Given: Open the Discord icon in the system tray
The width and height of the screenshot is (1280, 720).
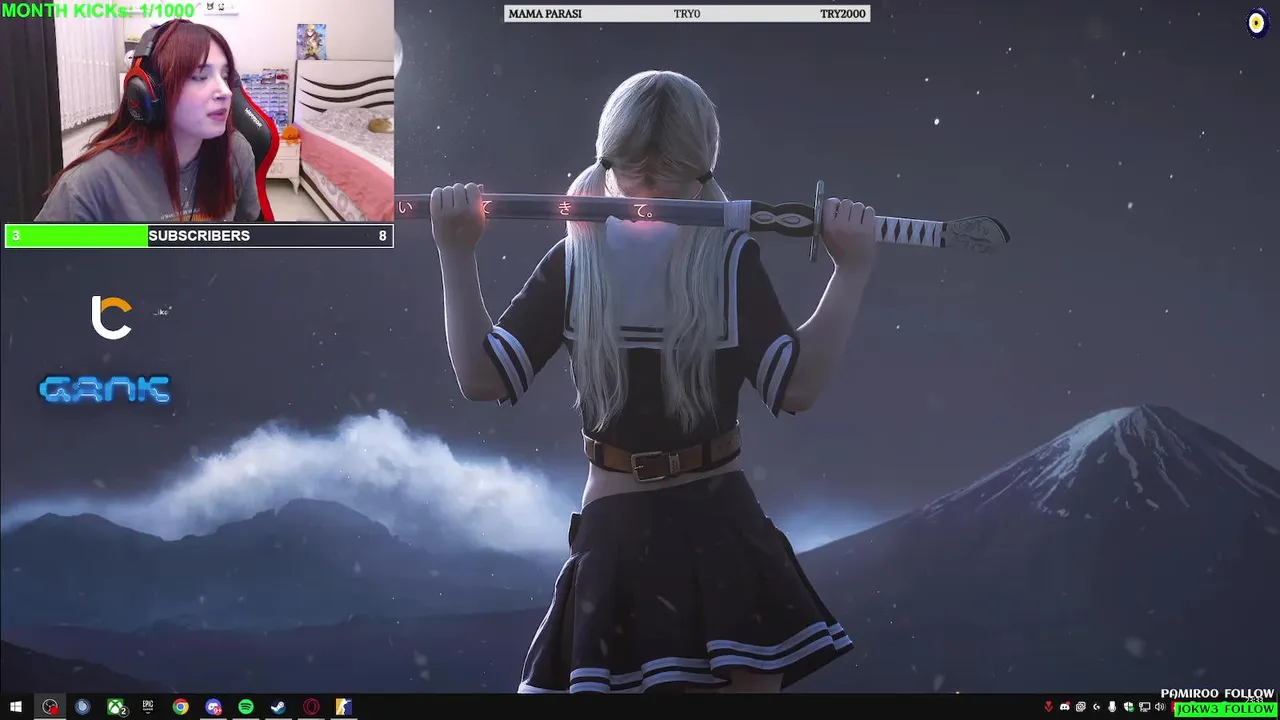Looking at the screenshot, I should pyautogui.click(x=1064, y=707).
